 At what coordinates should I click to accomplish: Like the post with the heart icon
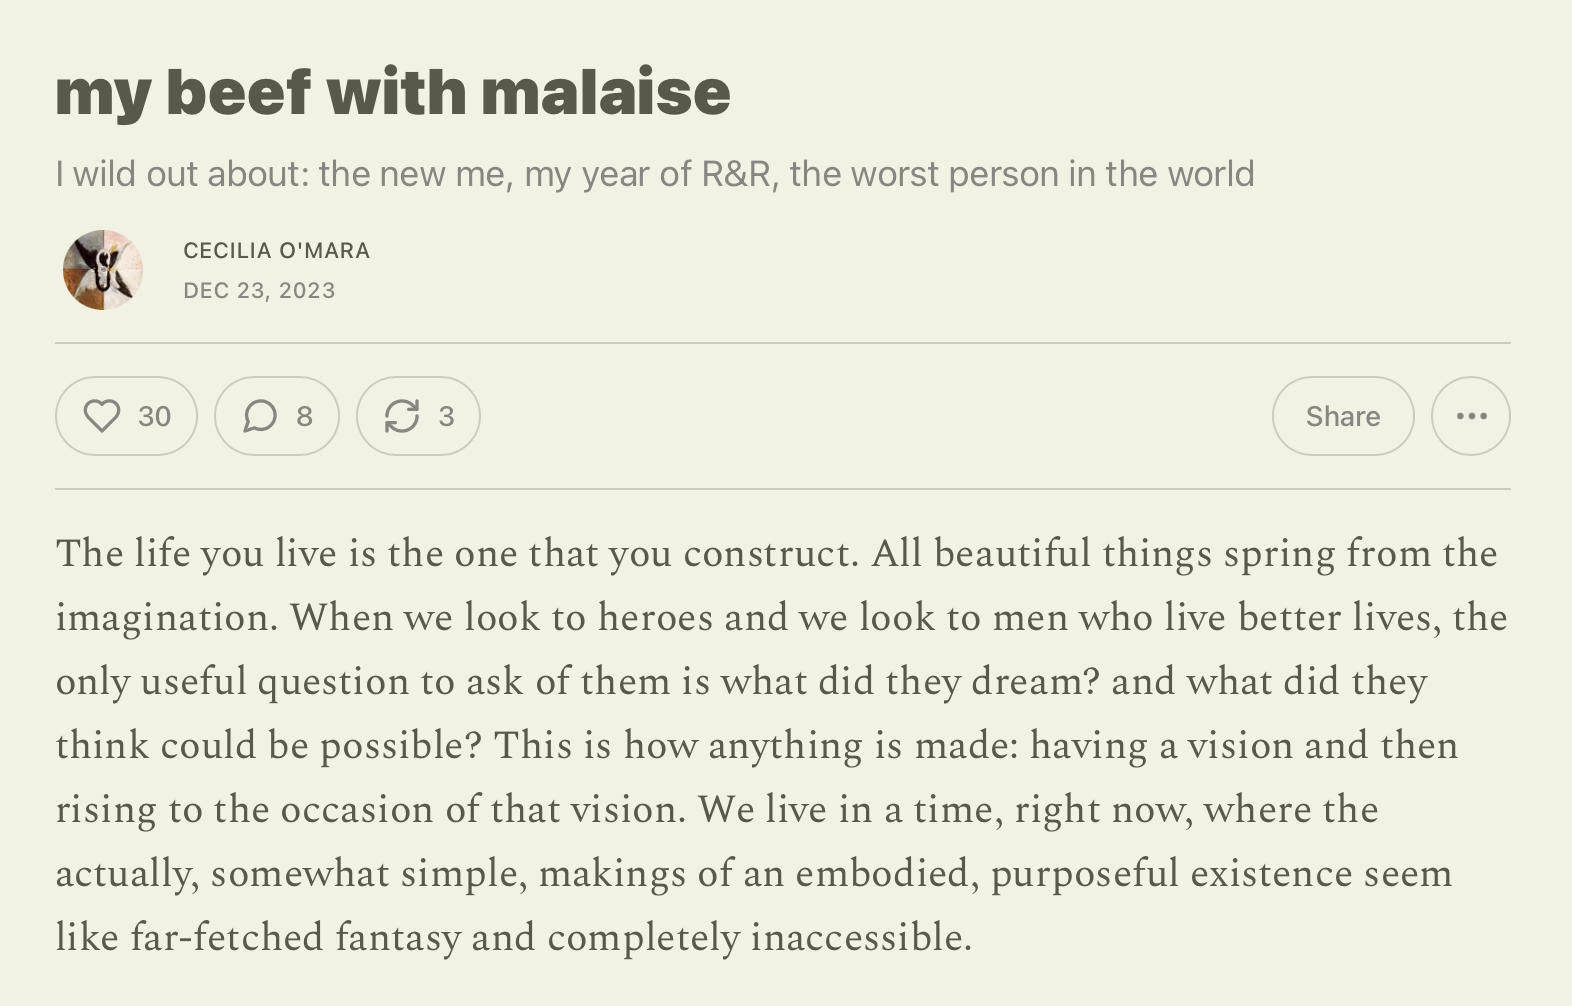click(102, 416)
